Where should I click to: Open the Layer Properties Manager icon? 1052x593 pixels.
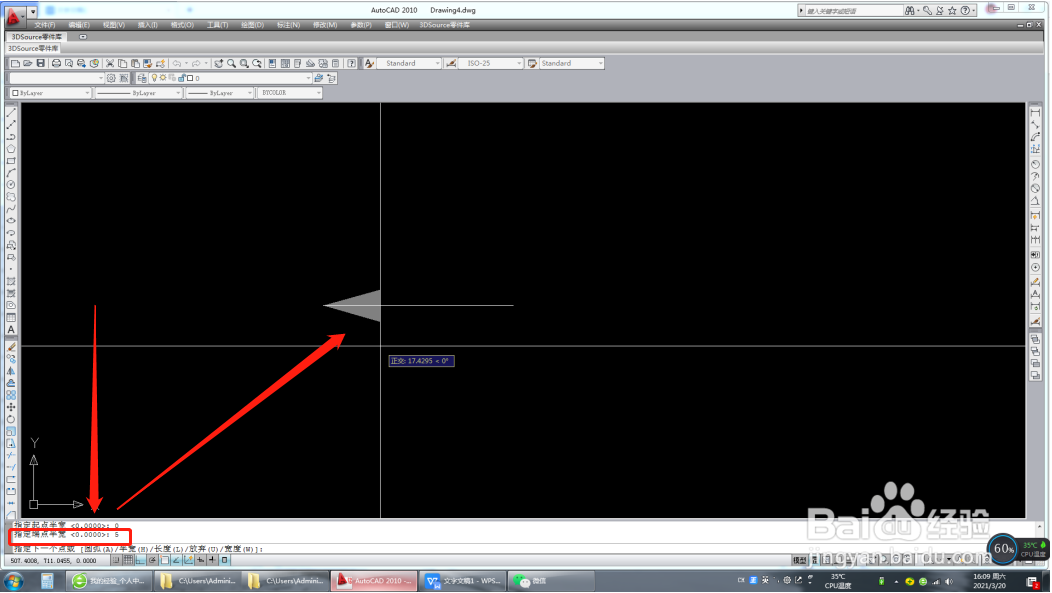pos(142,78)
